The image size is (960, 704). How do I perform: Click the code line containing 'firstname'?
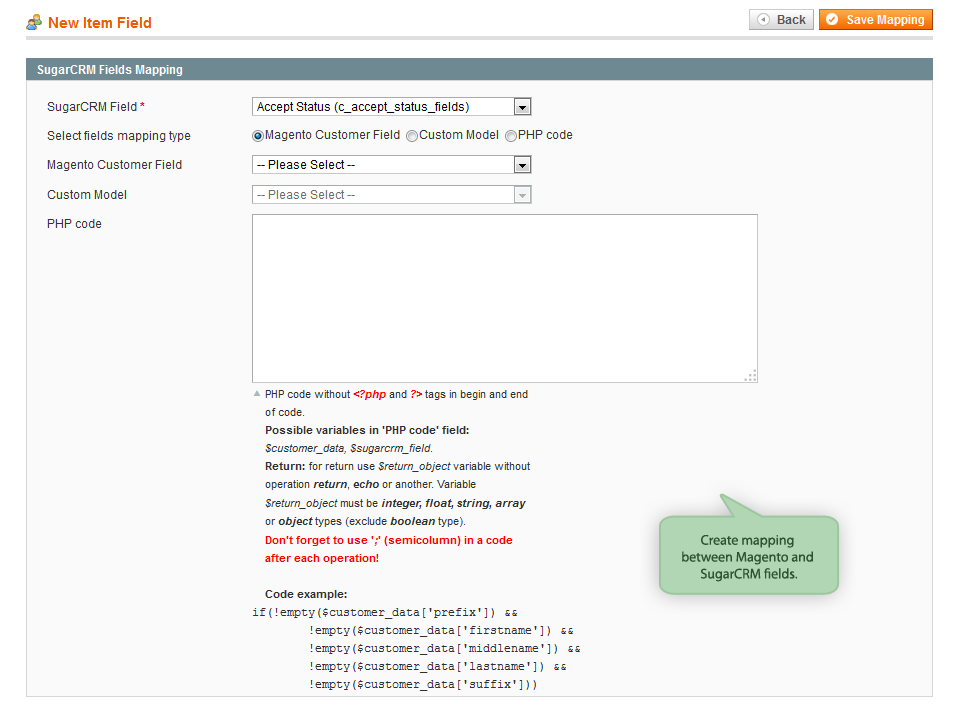(x=441, y=631)
